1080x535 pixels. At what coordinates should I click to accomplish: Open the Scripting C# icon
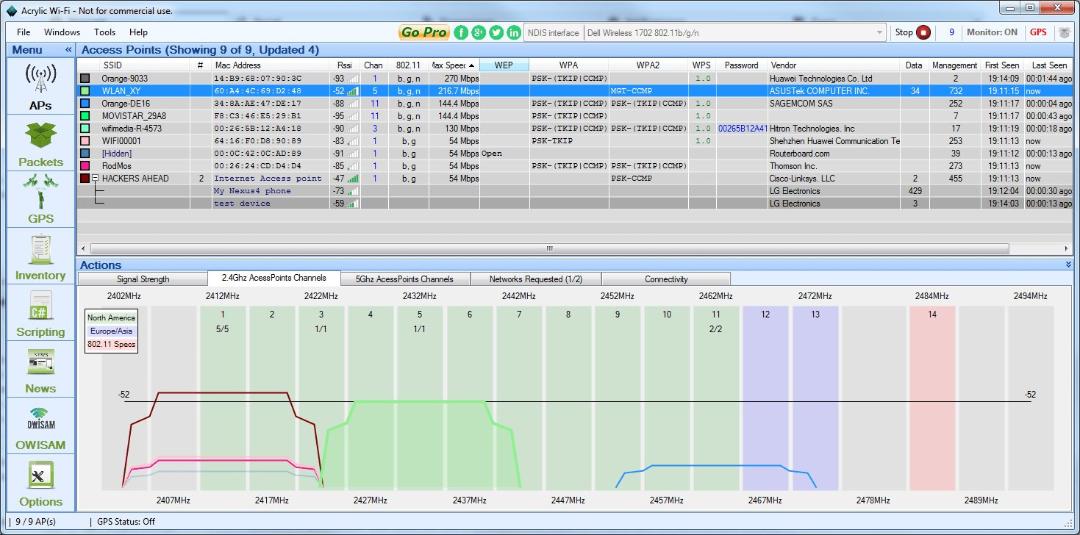tap(41, 306)
